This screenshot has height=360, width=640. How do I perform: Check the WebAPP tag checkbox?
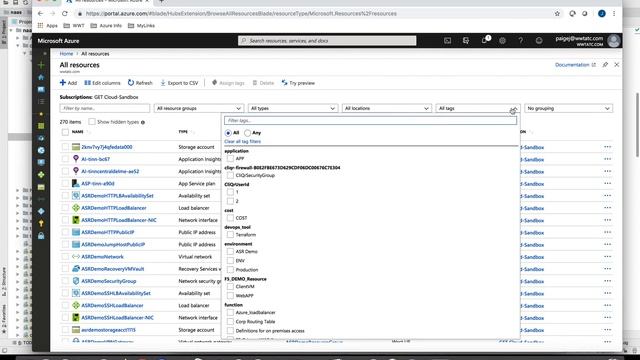[230, 296]
